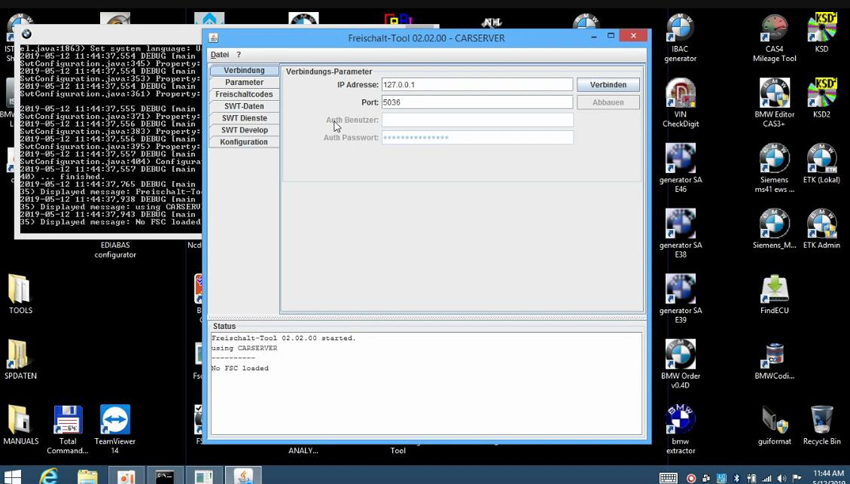This screenshot has height=484, width=850.
Task: Switch to the Parameter tab
Action: 244,82
